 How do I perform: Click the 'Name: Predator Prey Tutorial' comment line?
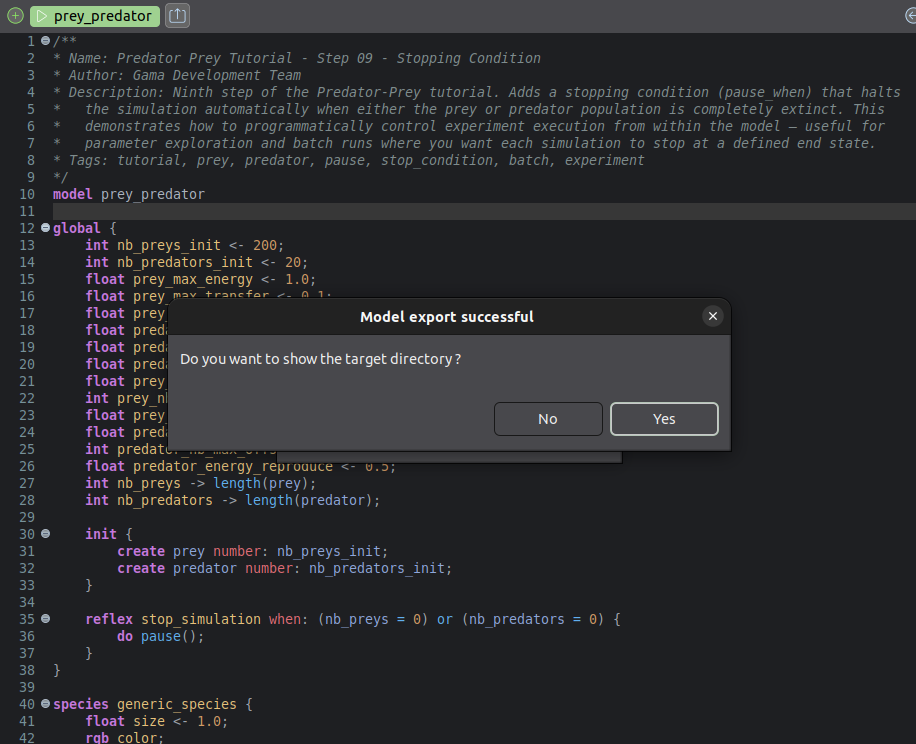pyautogui.click(x=297, y=58)
